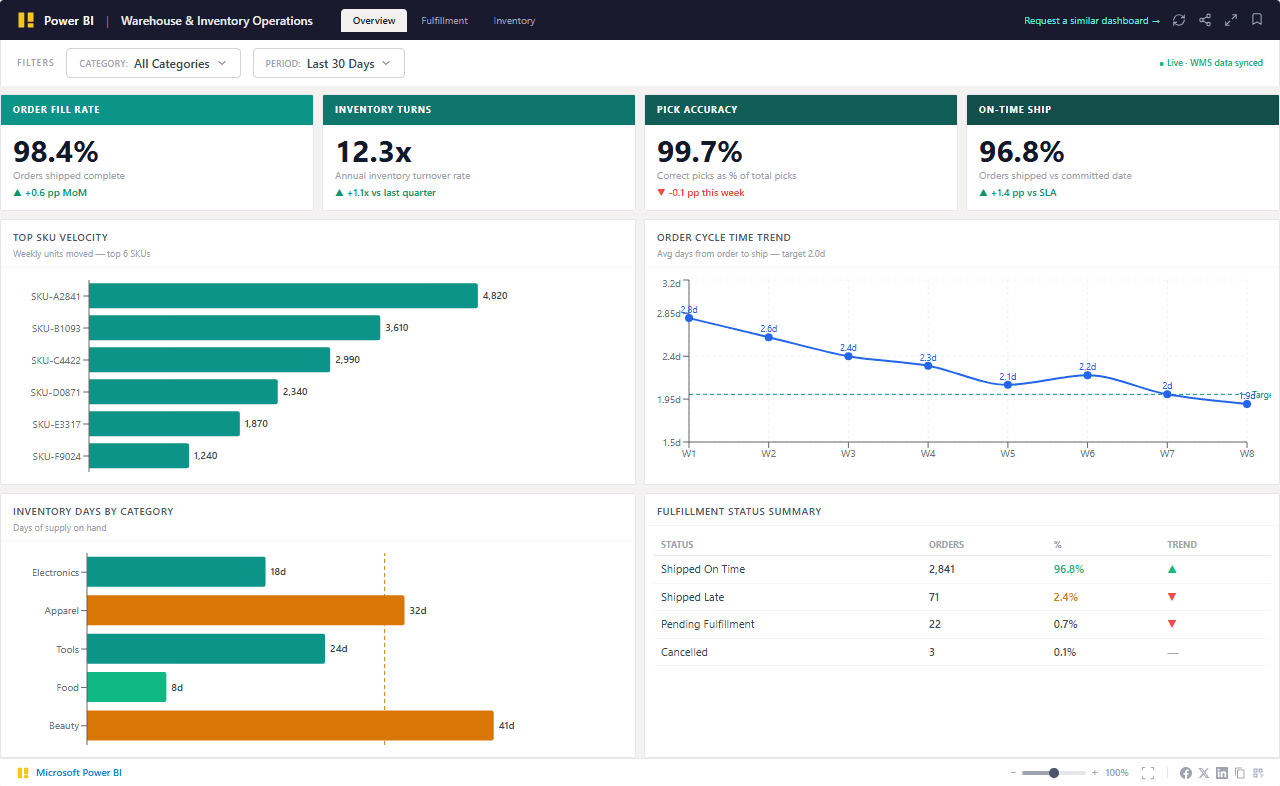The width and height of the screenshot is (1280, 786).
Task: Open the Microsoft Power BI footer link
Action: click(79, 773)
